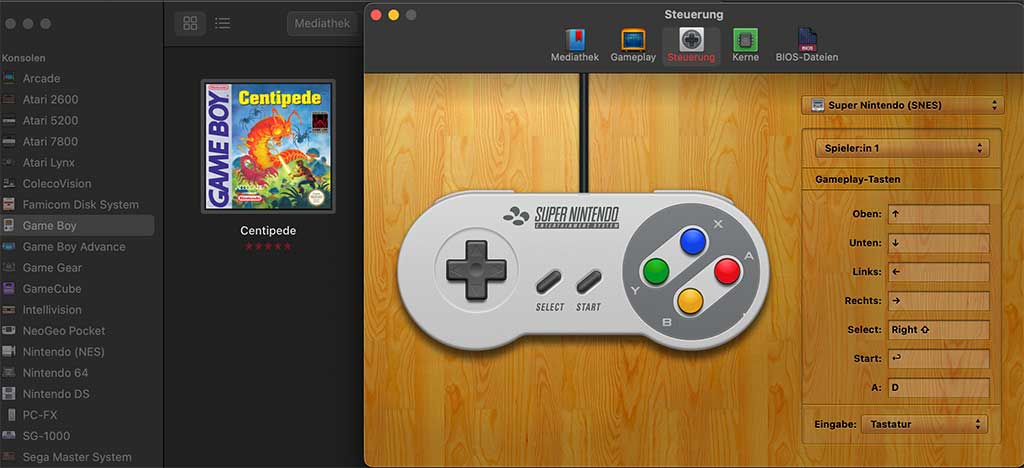This screenshot has width=1024, height=468.
Task: Click the Select key binding field
Action: (x=938, y=330)
